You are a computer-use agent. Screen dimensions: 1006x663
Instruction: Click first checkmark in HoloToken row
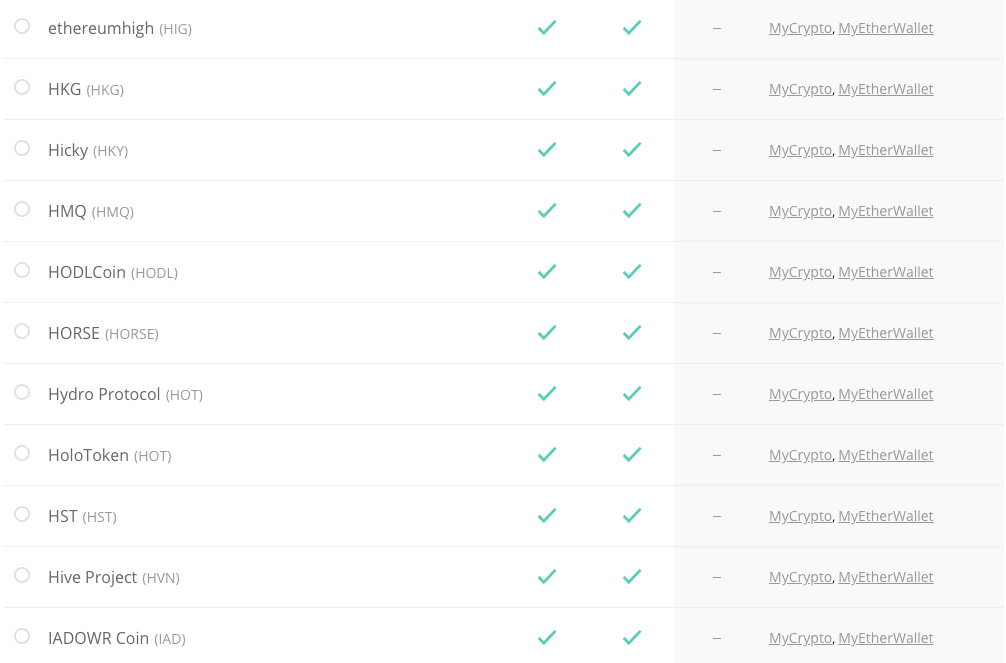547,454
